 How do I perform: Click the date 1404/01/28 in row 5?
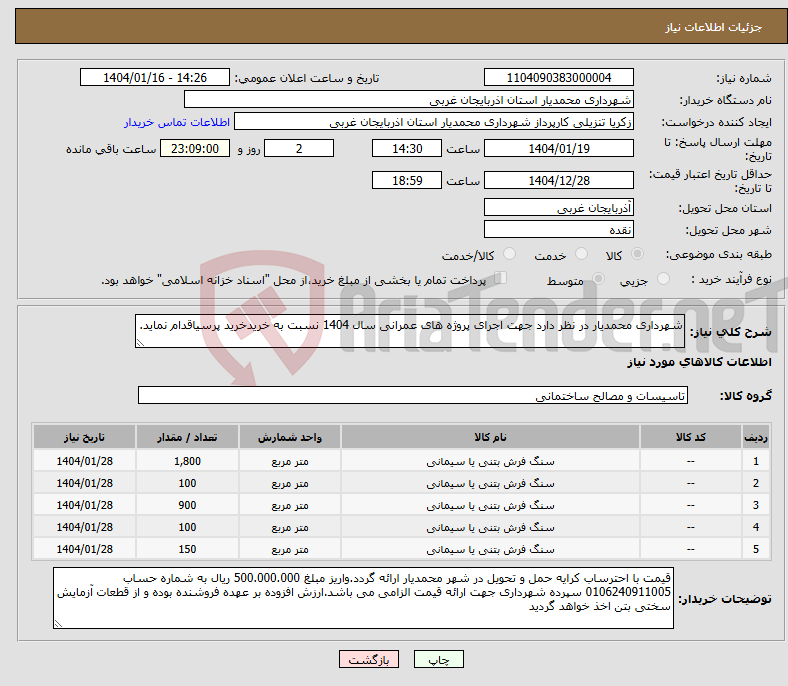pos(84,549)
